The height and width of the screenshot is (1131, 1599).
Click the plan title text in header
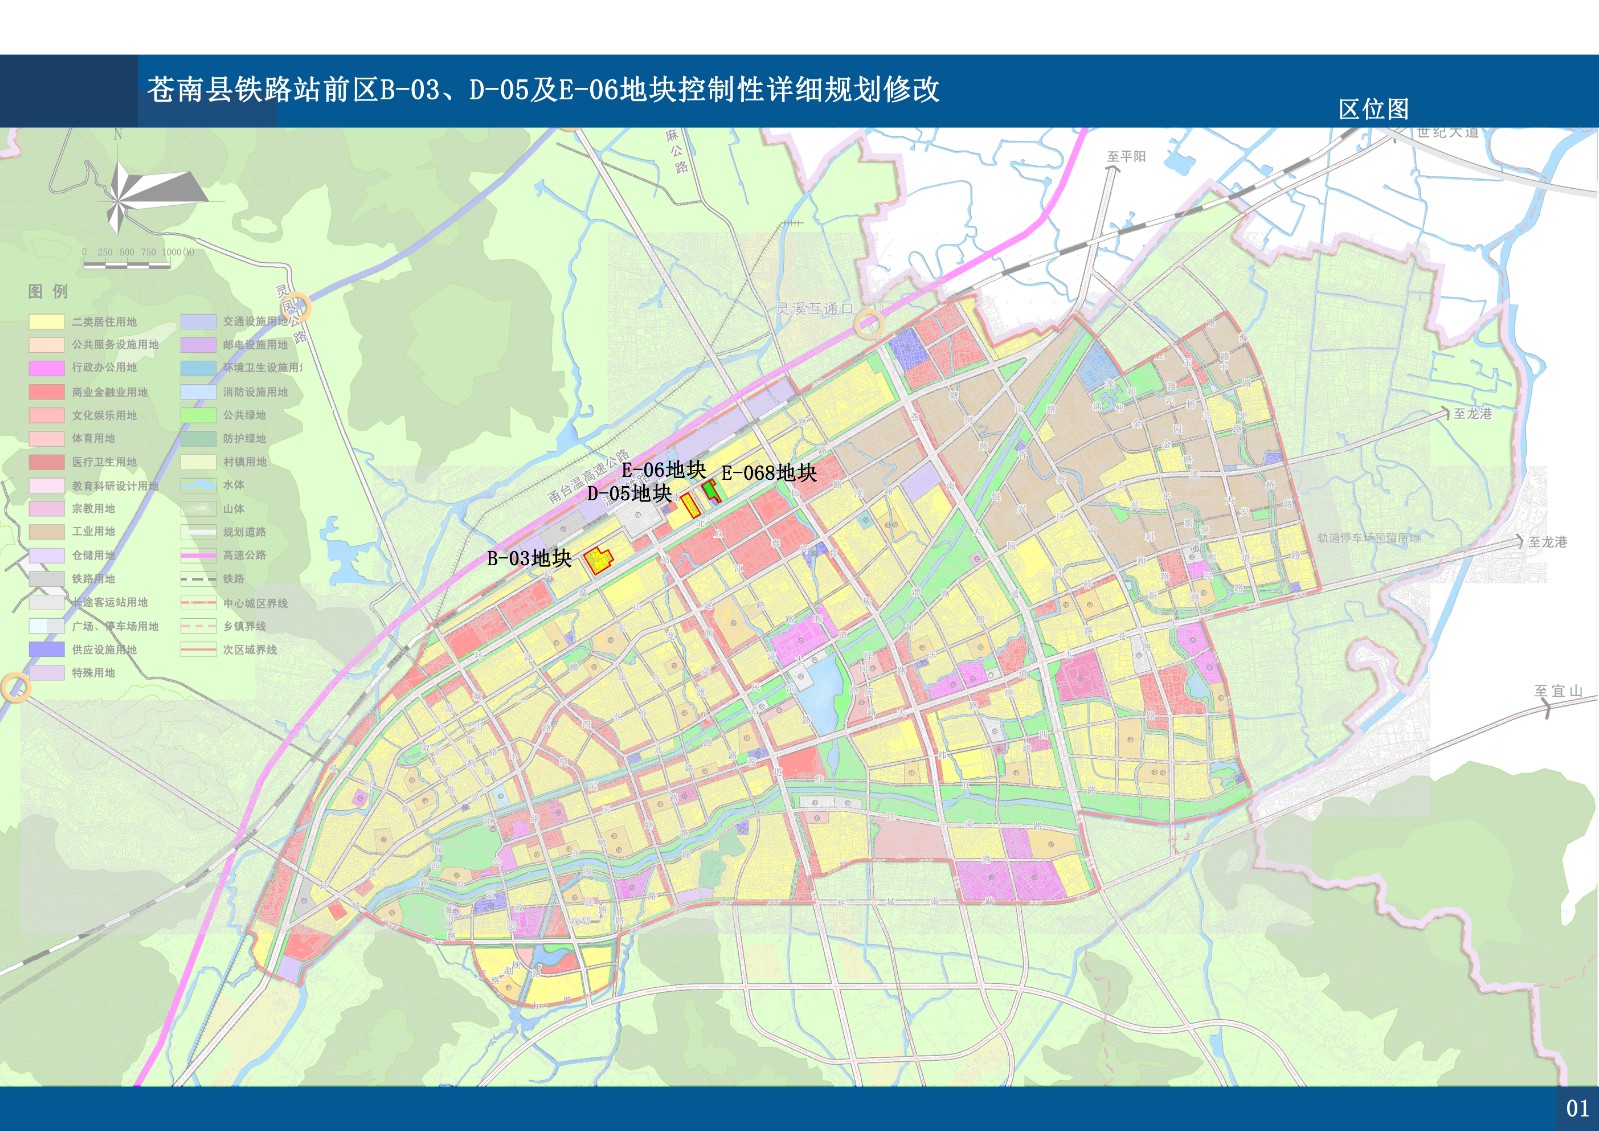click(543, 90)
